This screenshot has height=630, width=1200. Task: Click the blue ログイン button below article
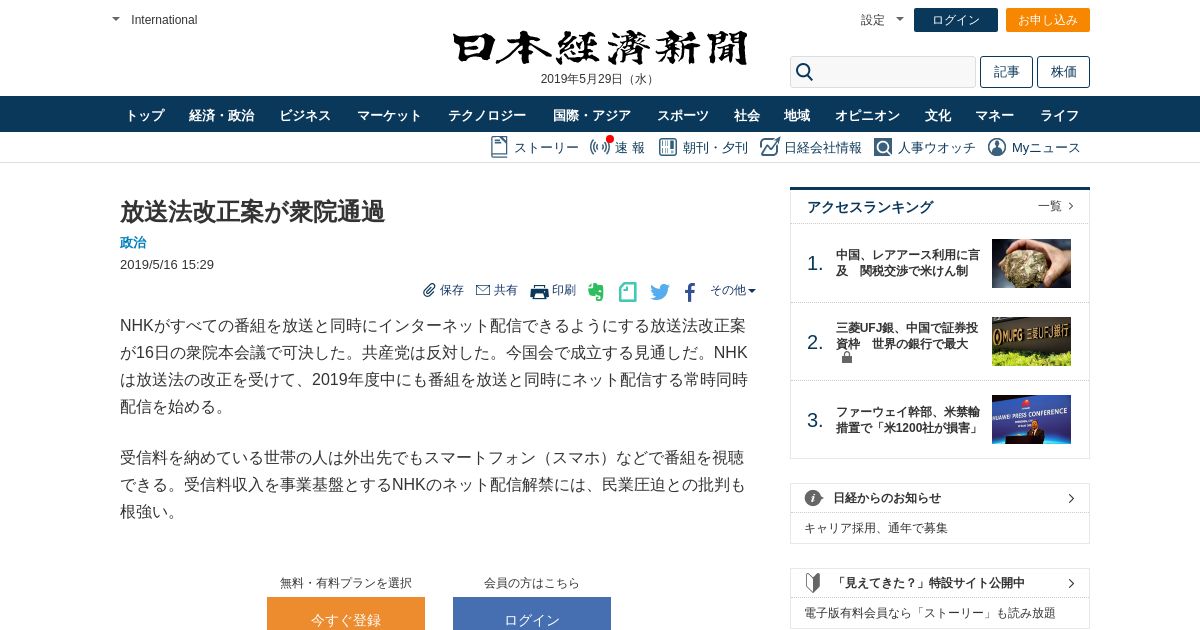[x=532, y=614]
